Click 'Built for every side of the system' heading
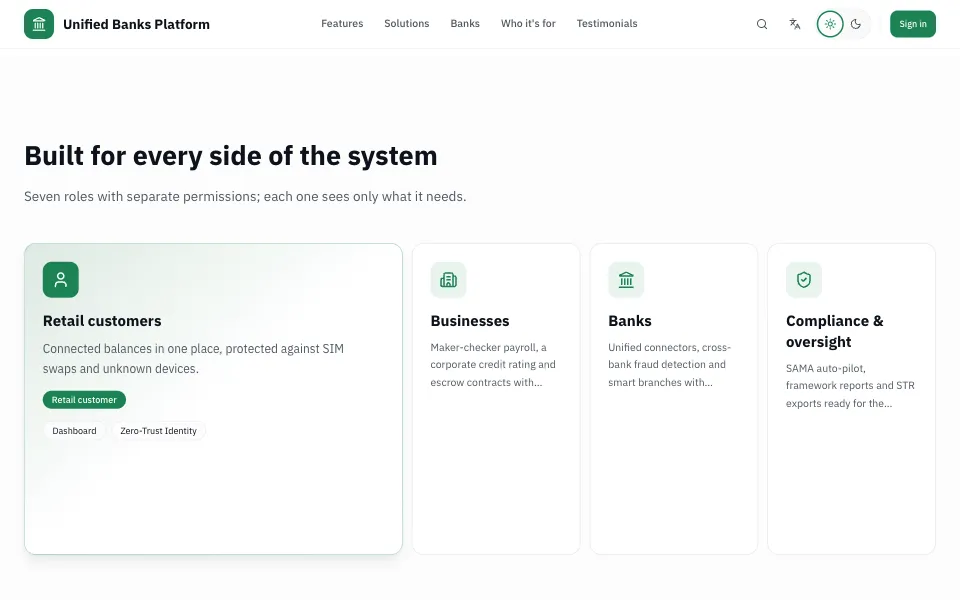 coord(231,156)
